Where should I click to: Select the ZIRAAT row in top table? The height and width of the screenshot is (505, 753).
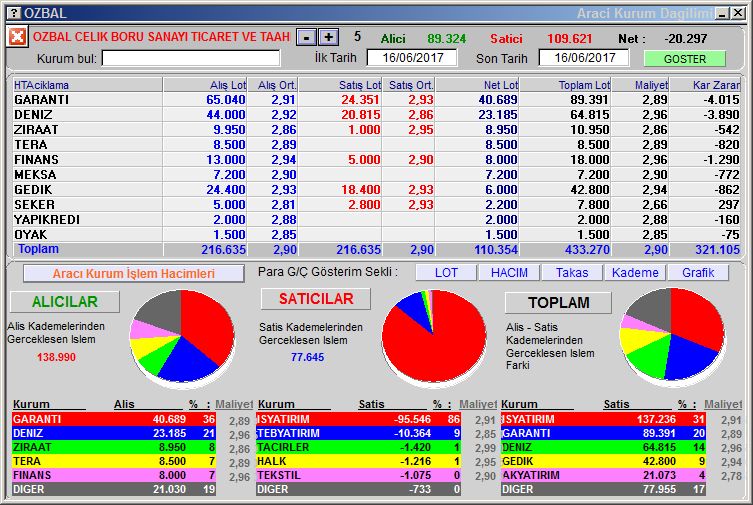tap(376, 130)
